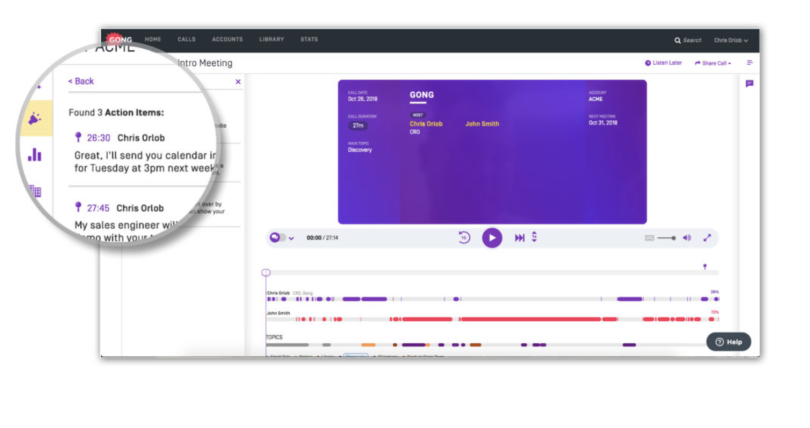Open the Home menu item
The image size is (810, 428).
[153, 39]
